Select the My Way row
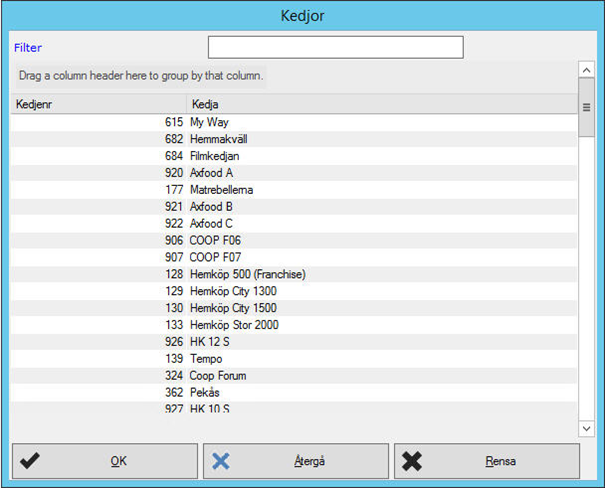 294,122
